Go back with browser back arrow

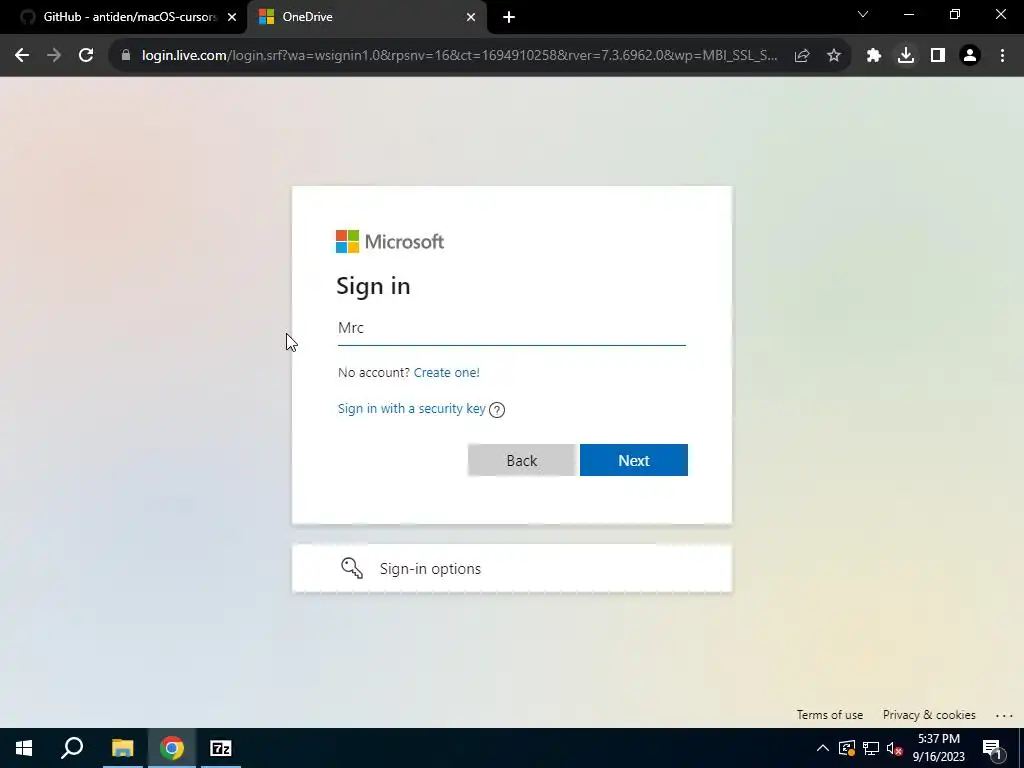(22, 56)
